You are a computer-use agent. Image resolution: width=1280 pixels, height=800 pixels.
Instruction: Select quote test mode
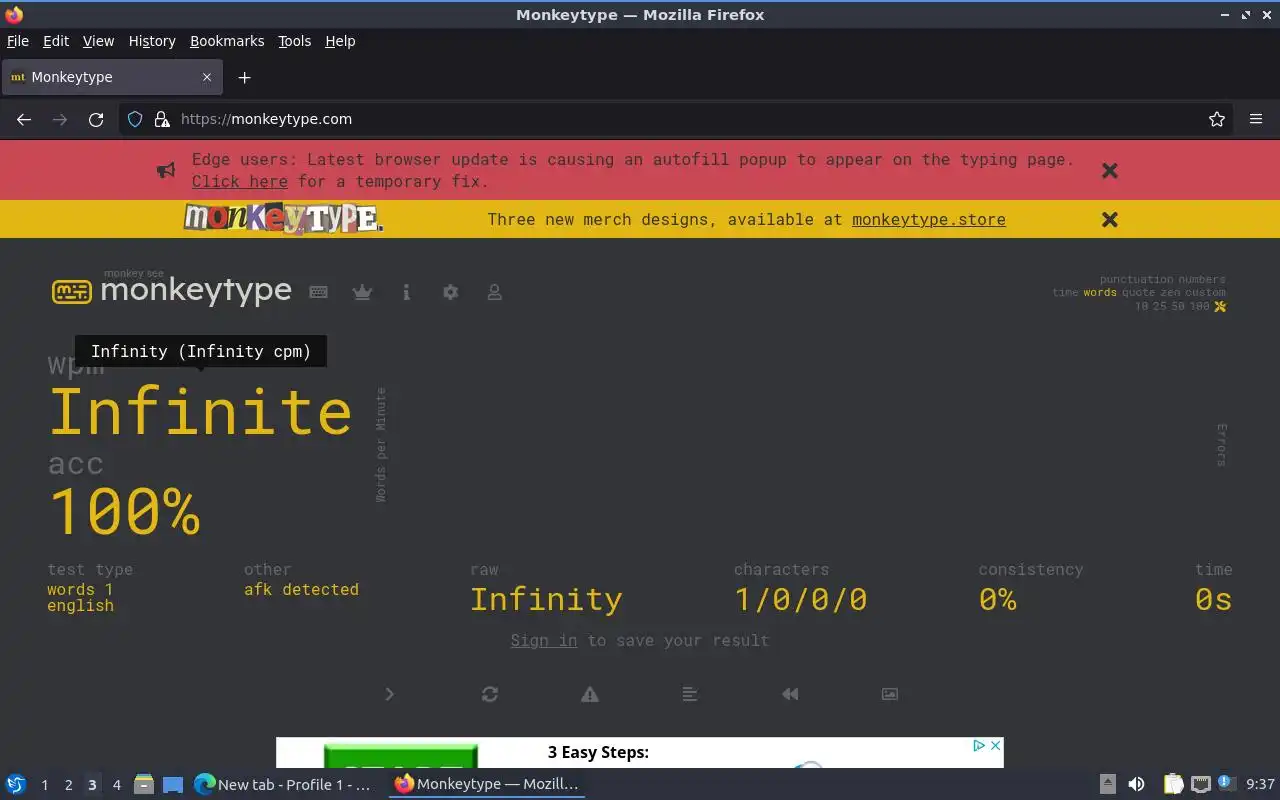(x=1138, y=293)
